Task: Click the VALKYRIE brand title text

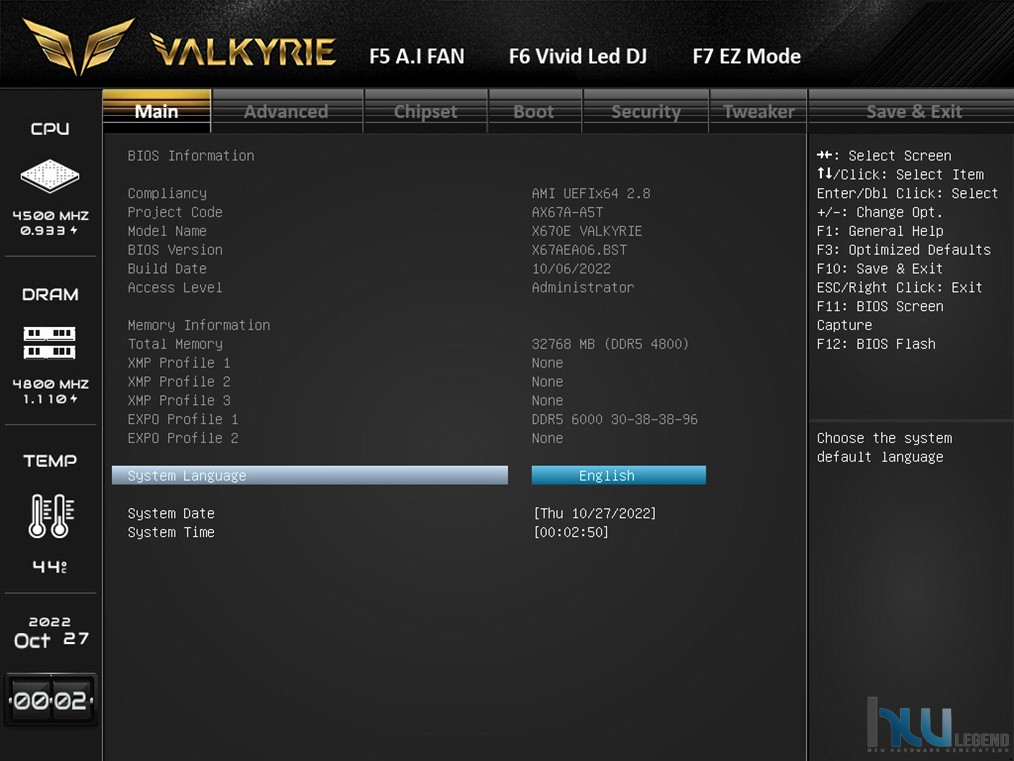Action: (243, 50)
